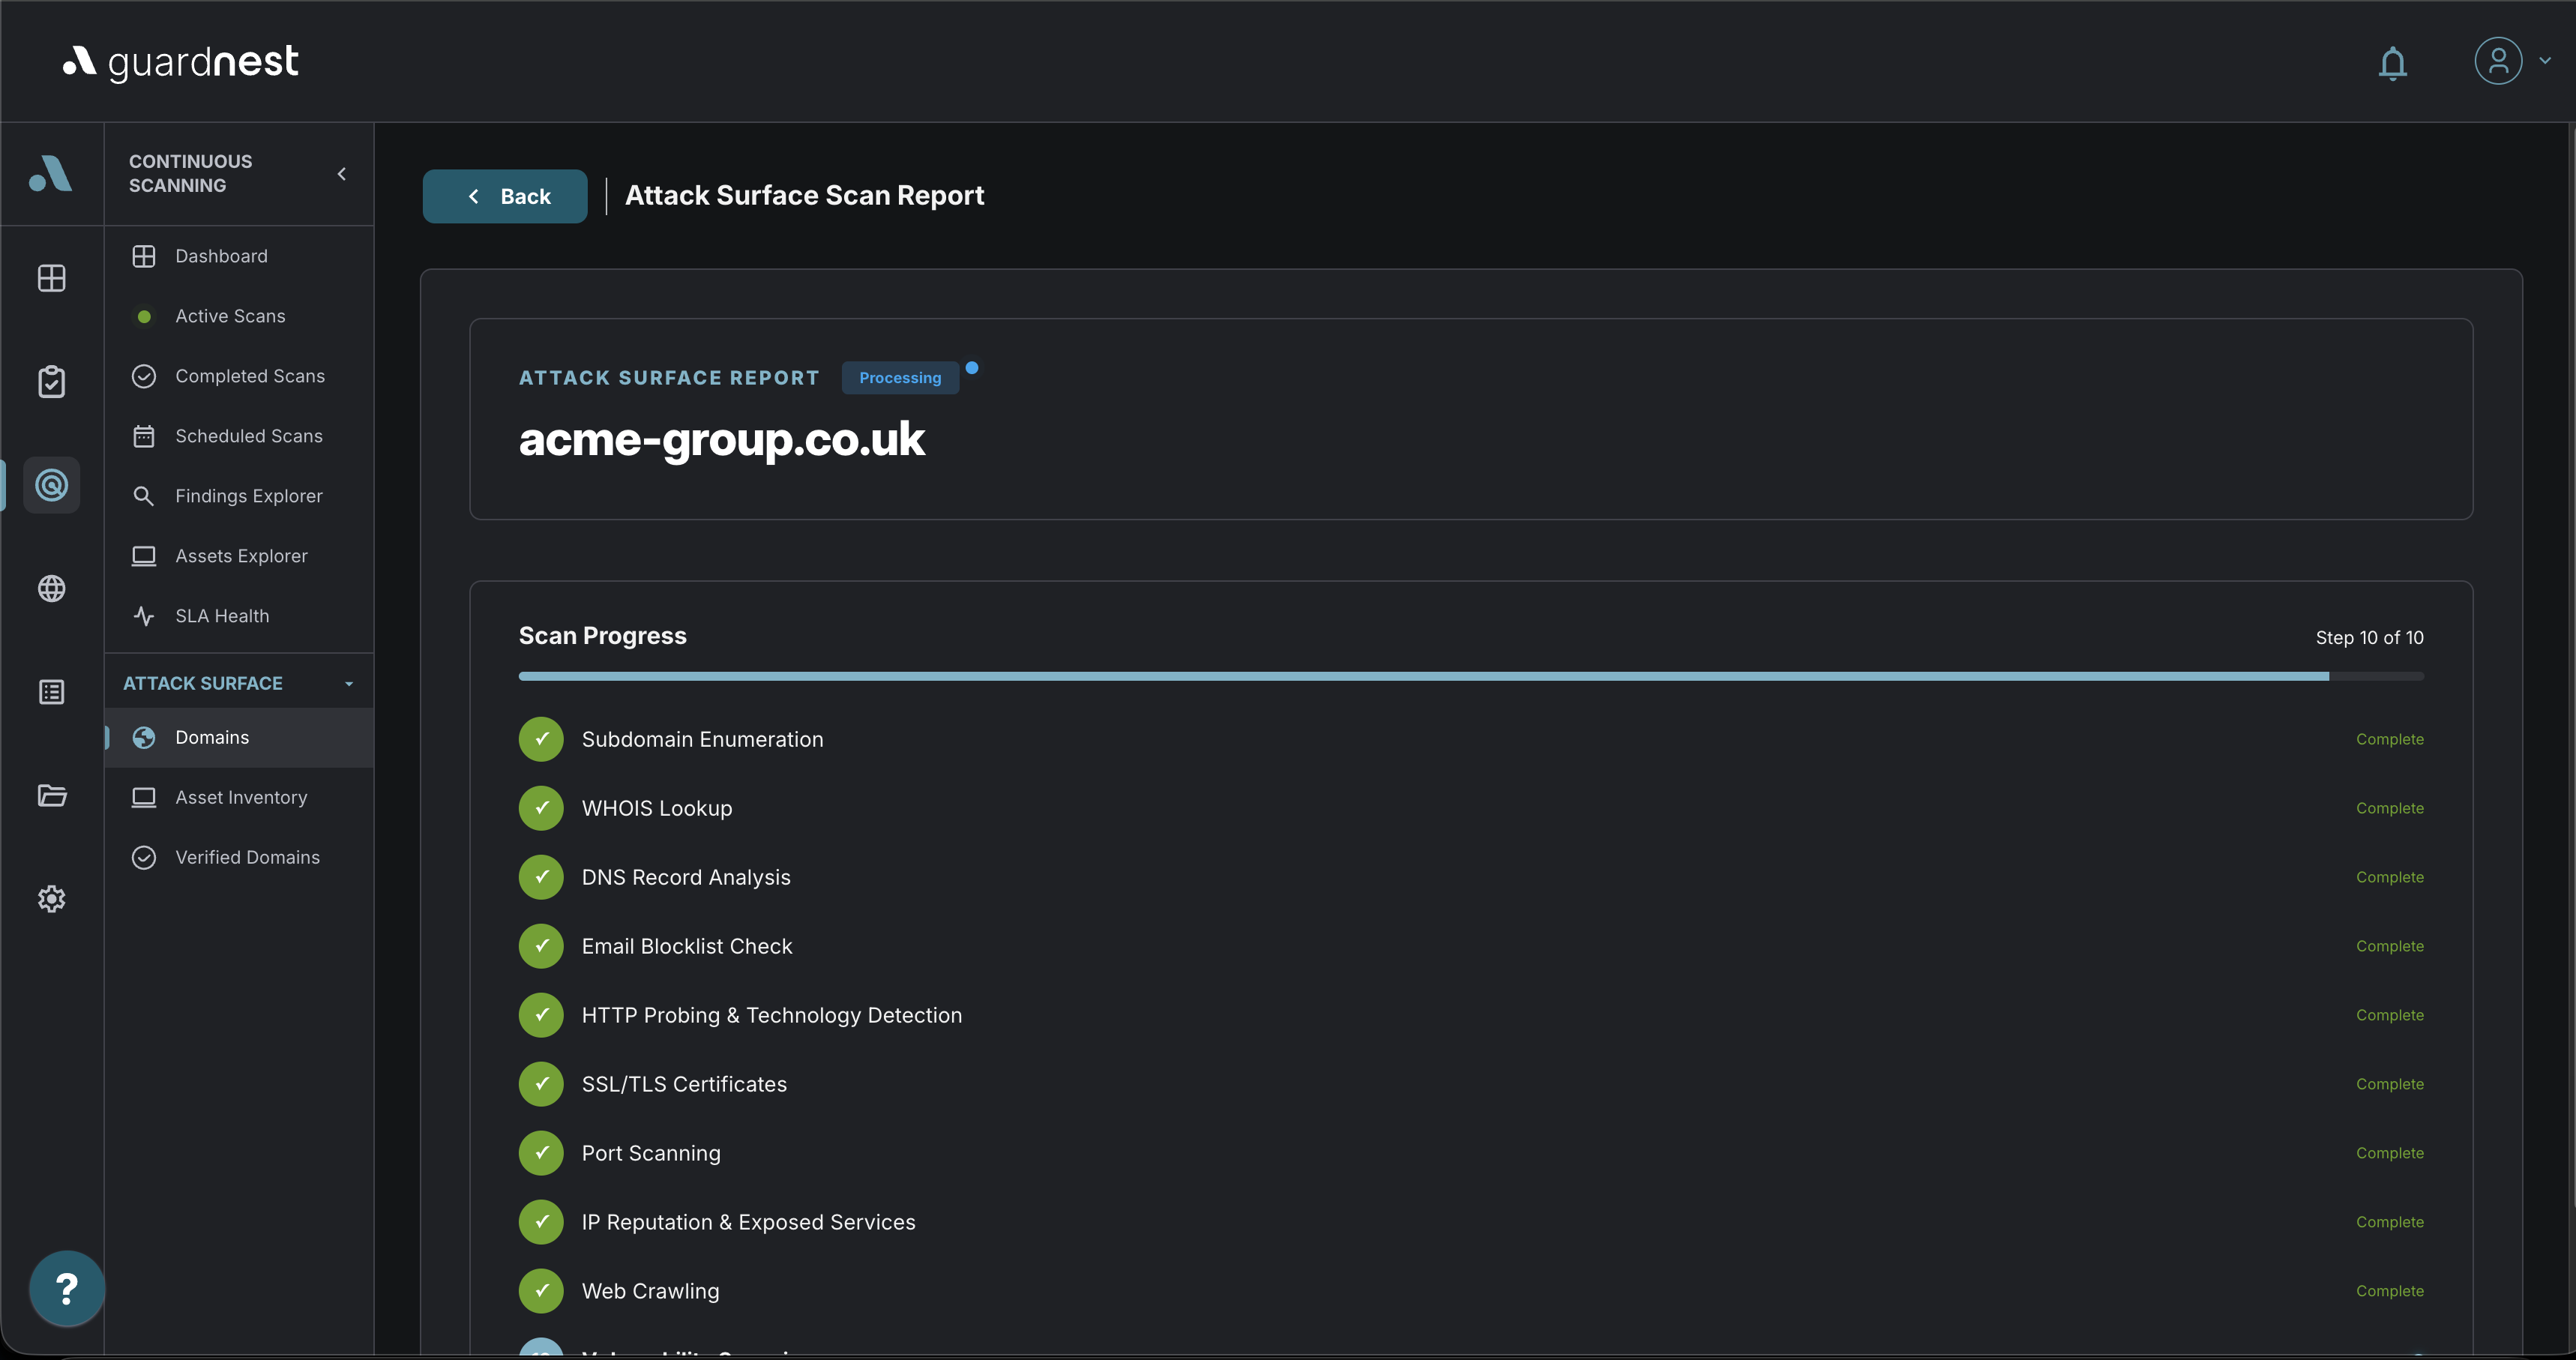
Task: Select the target scanning icon in rail
Action: tap(52, 485)
